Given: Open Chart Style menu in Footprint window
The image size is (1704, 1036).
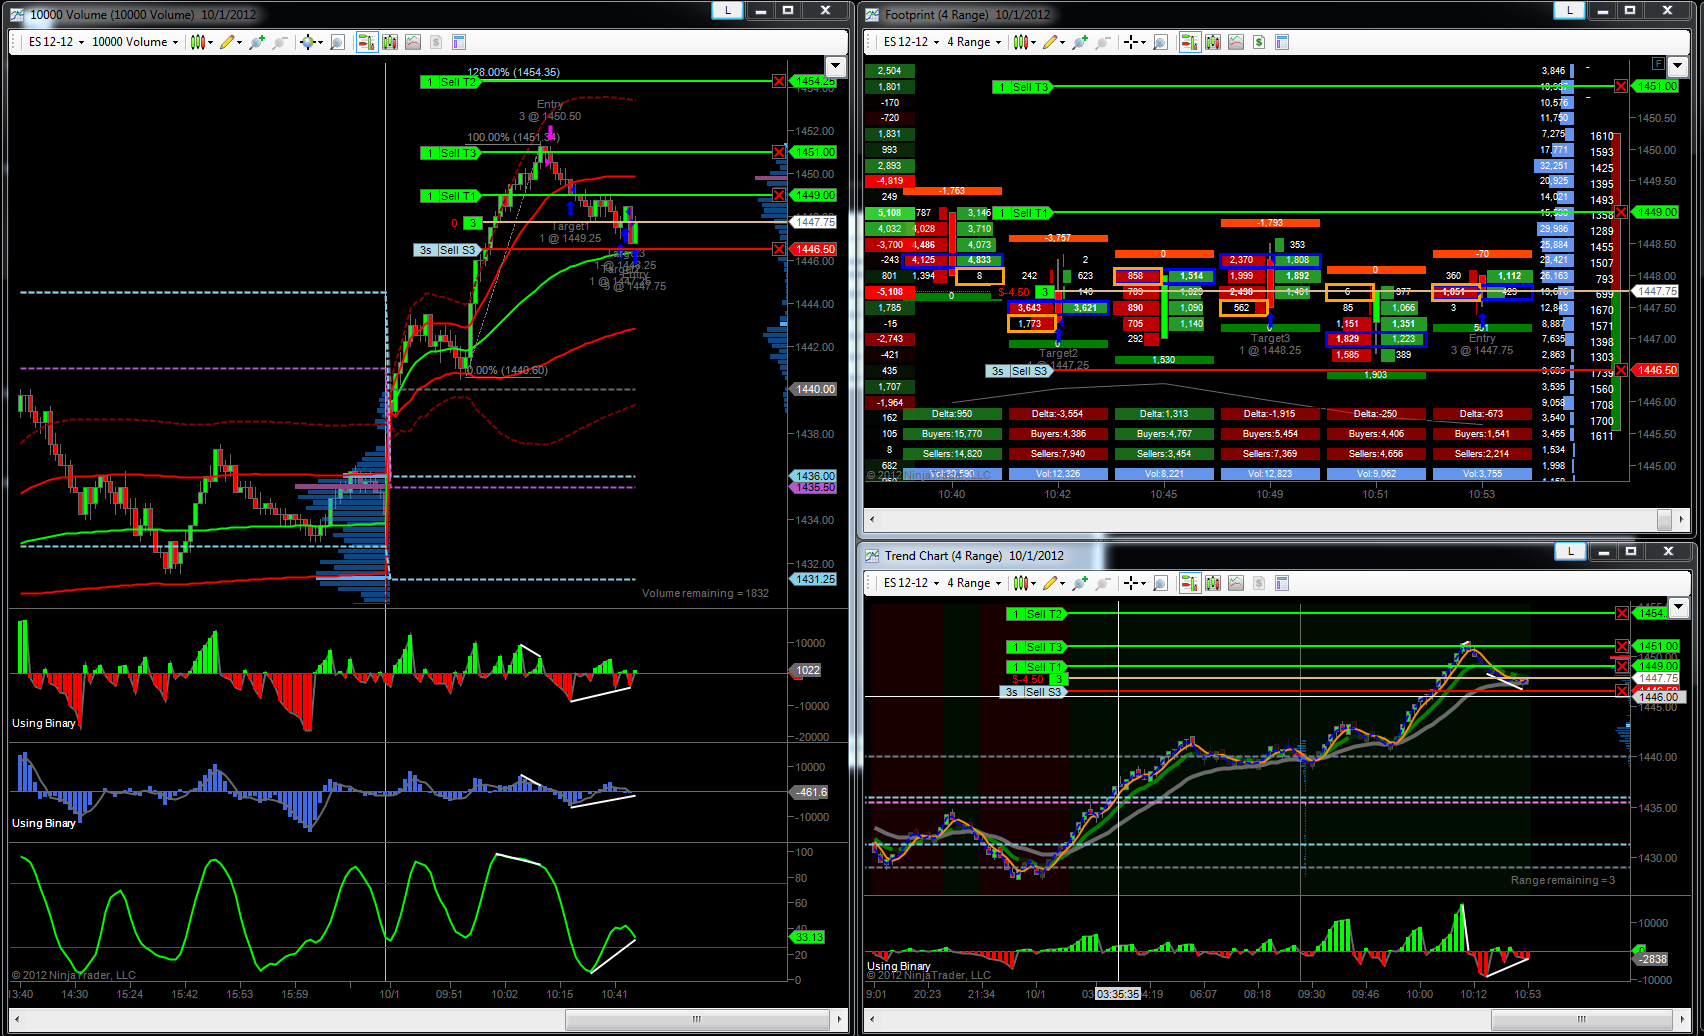Looking at the screenshot, I should (1024, 42).
